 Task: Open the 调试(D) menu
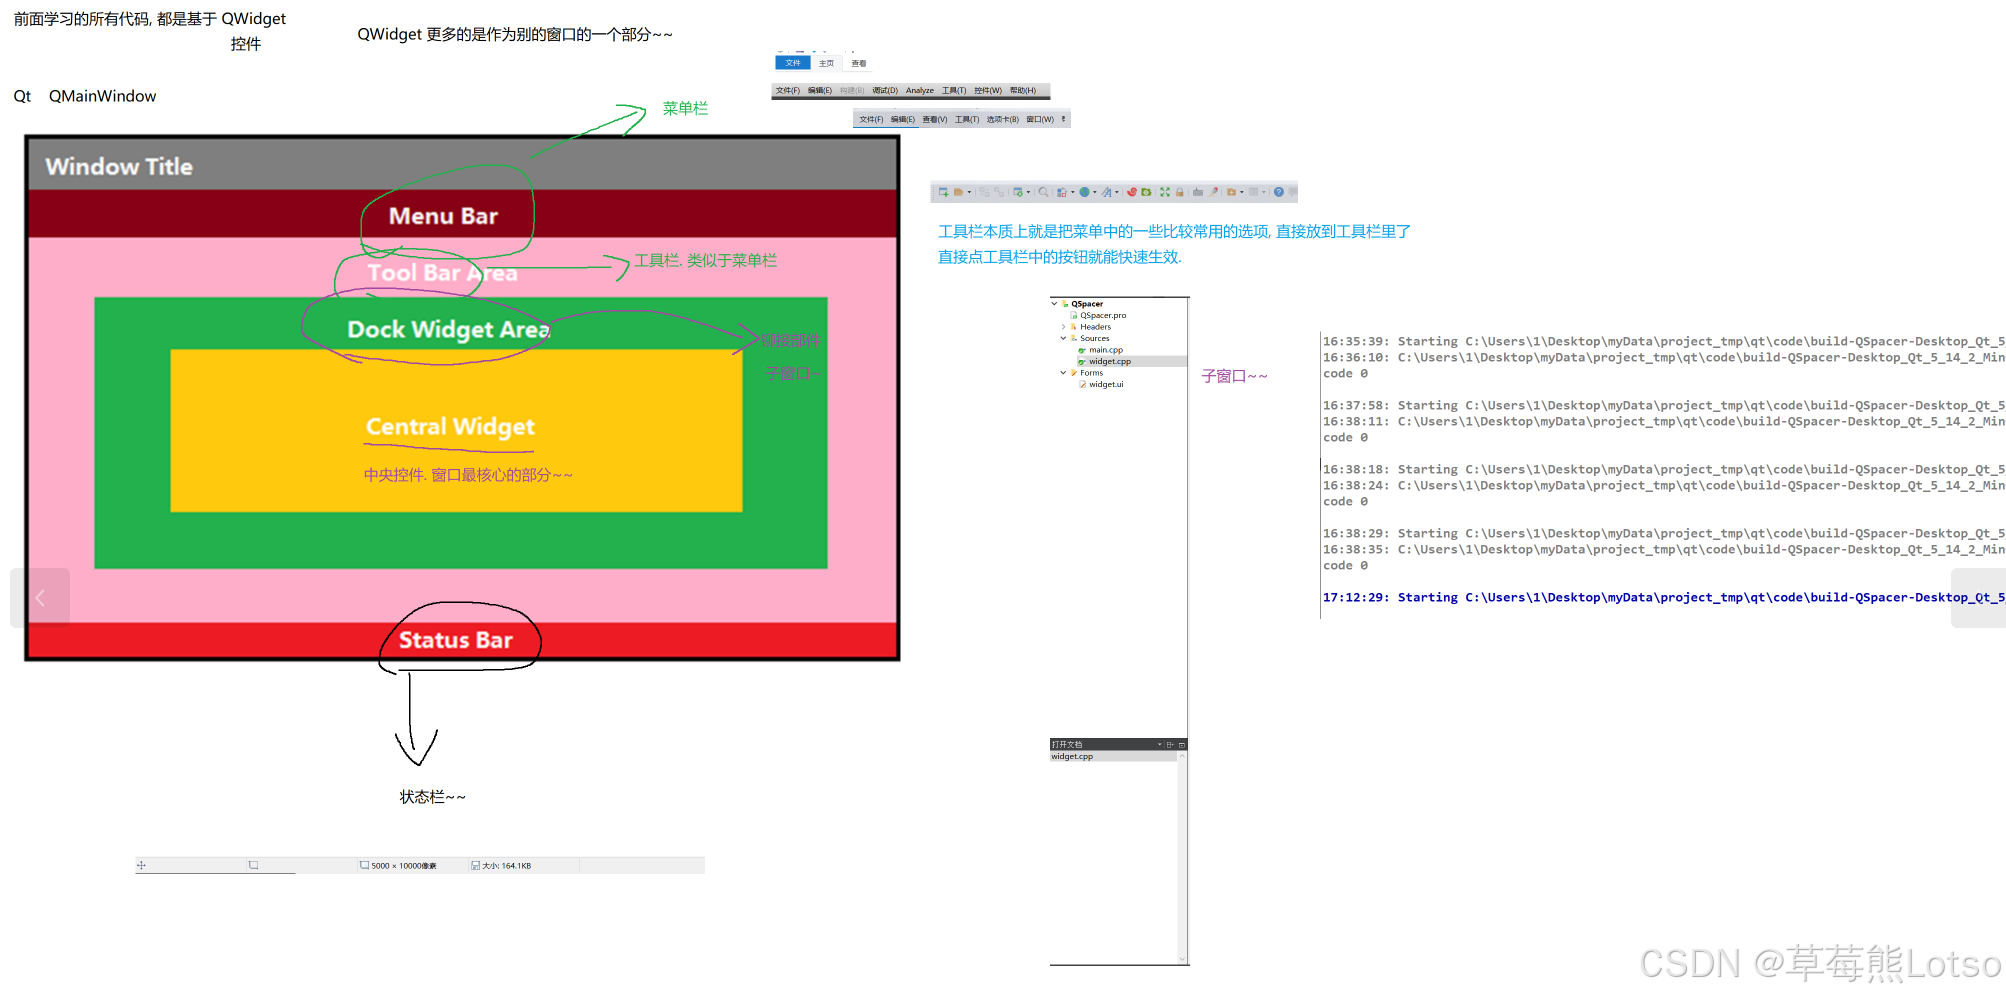885,91
